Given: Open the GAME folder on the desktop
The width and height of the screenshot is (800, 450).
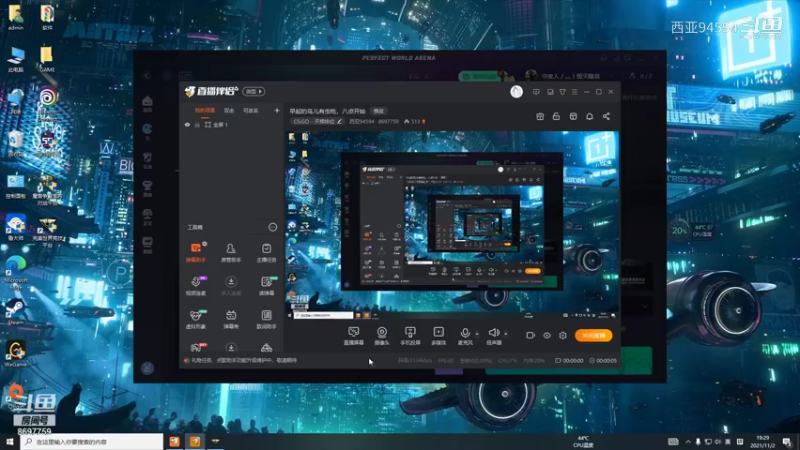Looking at the screenshot, I should tap(46, 59).
